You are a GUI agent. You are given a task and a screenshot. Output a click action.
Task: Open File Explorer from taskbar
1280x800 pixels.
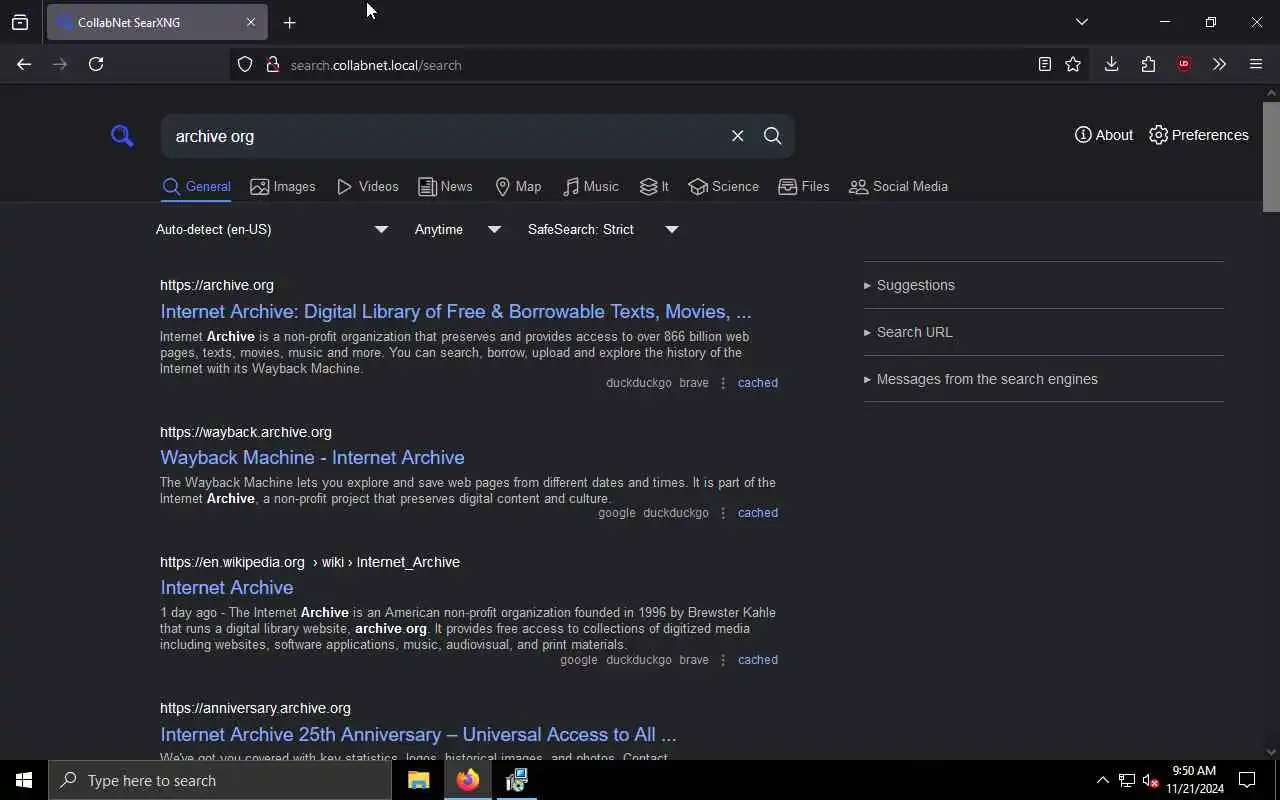(x=419, y=780)
